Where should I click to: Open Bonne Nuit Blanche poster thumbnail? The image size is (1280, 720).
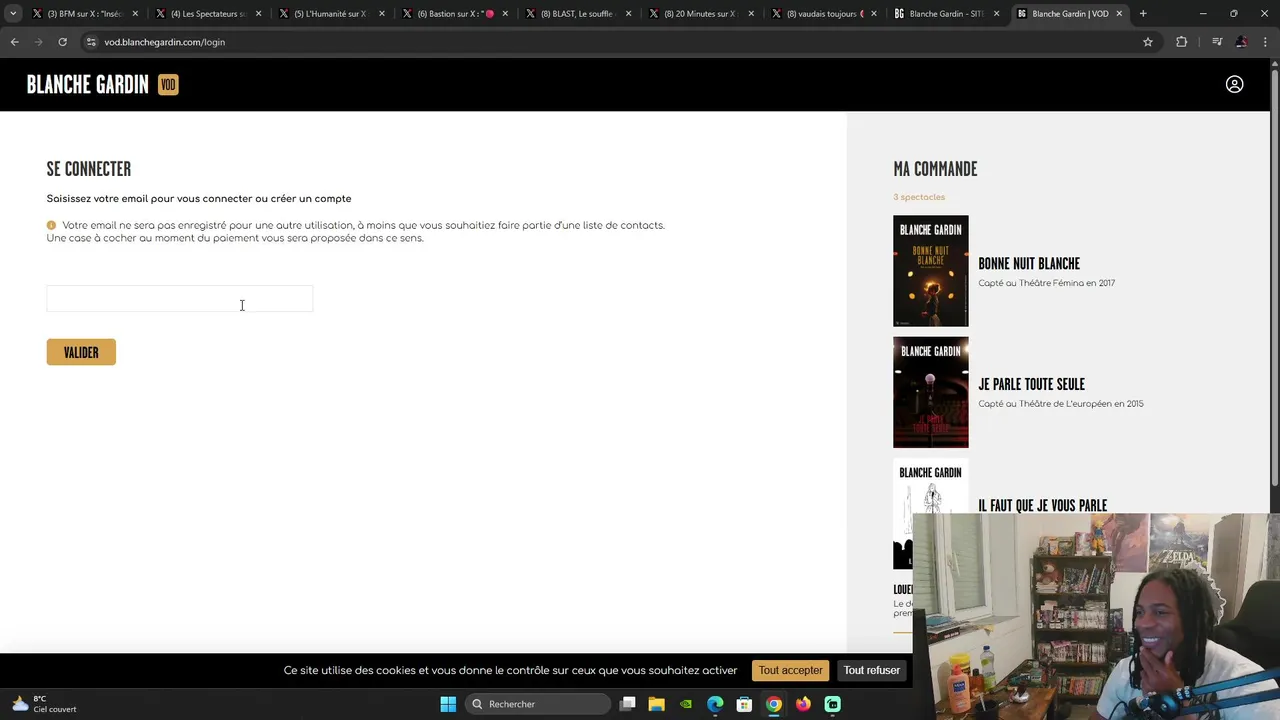coord(930,271)
